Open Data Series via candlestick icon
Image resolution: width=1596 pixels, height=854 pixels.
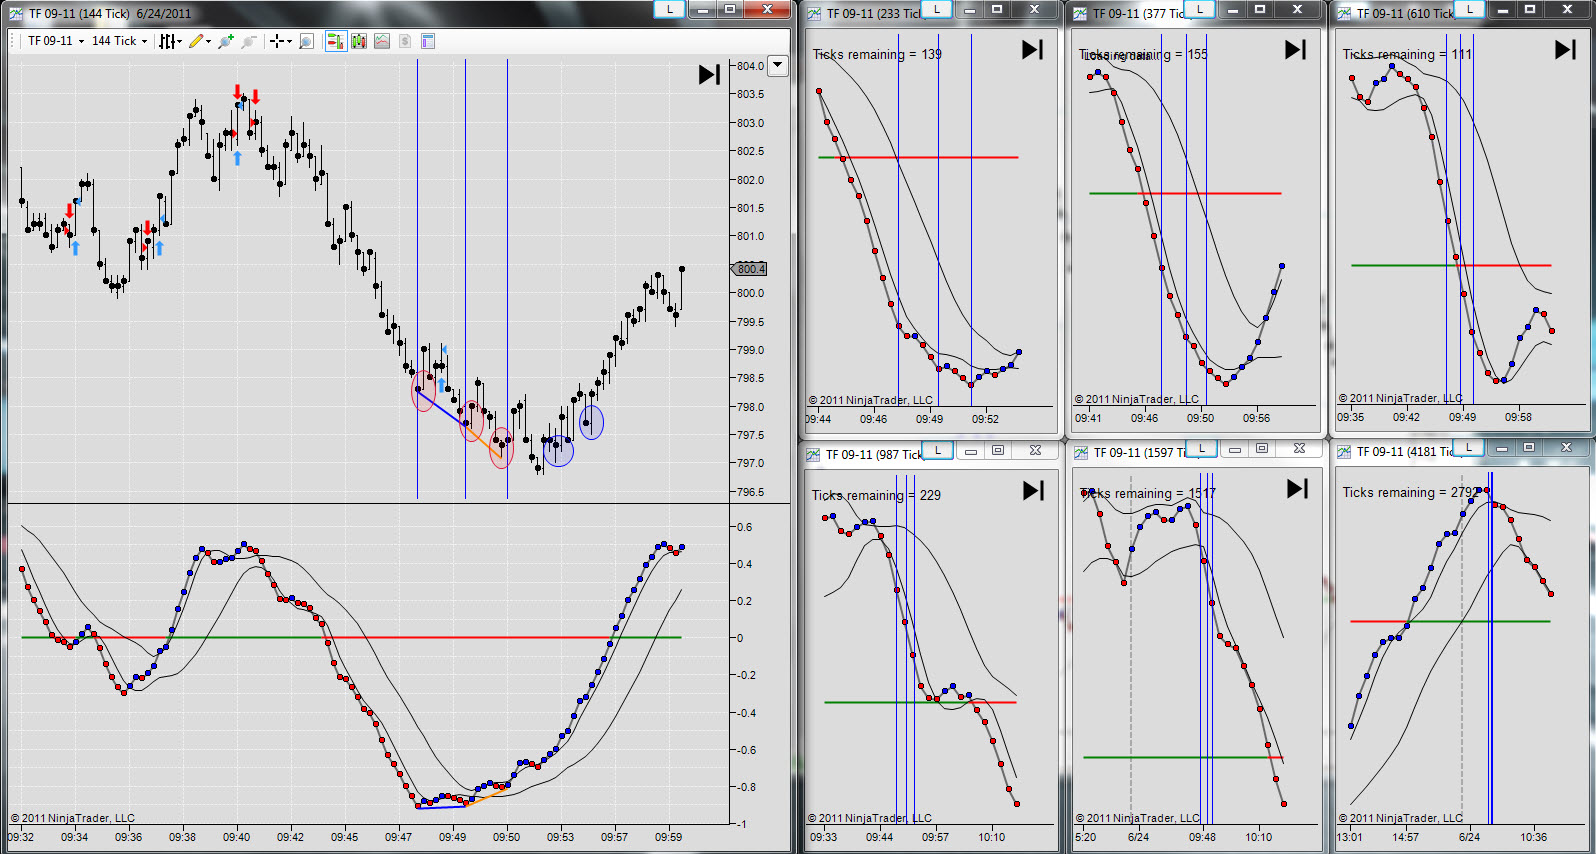(x=359, y=41)
